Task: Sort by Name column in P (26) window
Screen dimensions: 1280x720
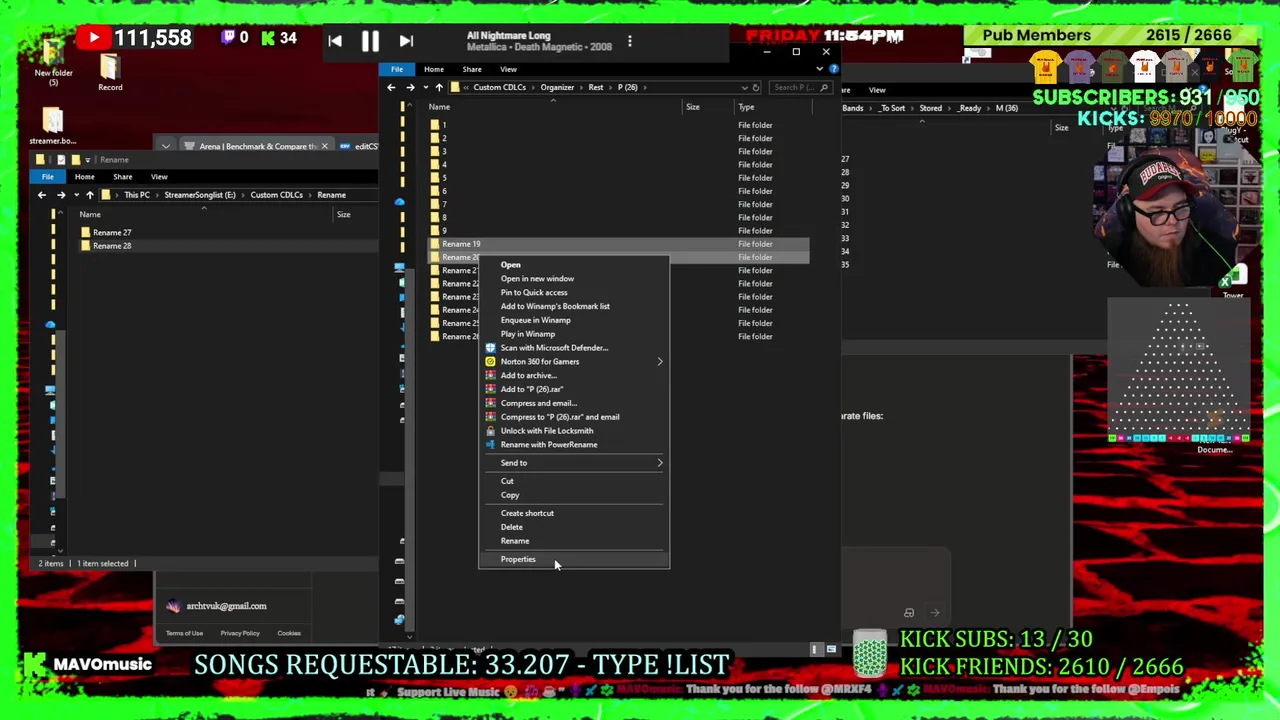Action: coord(439,107)
